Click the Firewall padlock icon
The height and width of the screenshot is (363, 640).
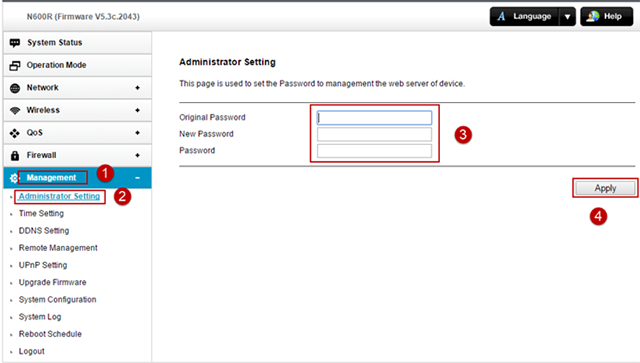(x=15, y=156)
